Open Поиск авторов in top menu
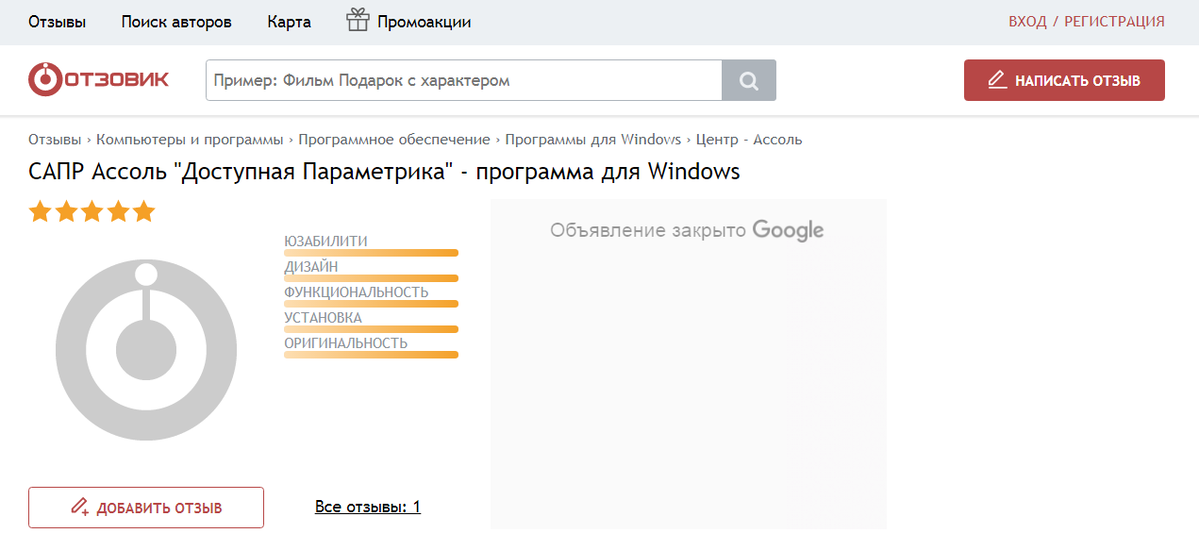Image resolution: width=1199 pixels, height=550 pixels. [177, 21]
